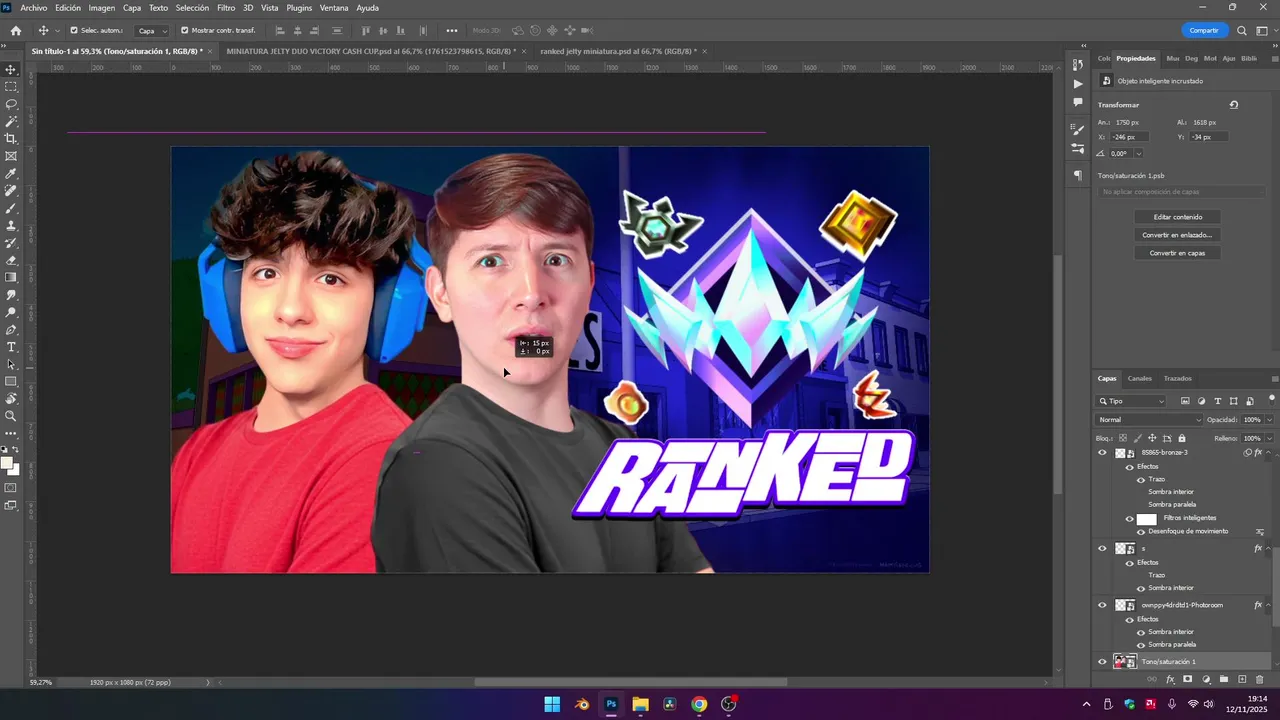Open the Paragraph panel icon
This screenshot has height=720, width=1280.
point(1077,175)
